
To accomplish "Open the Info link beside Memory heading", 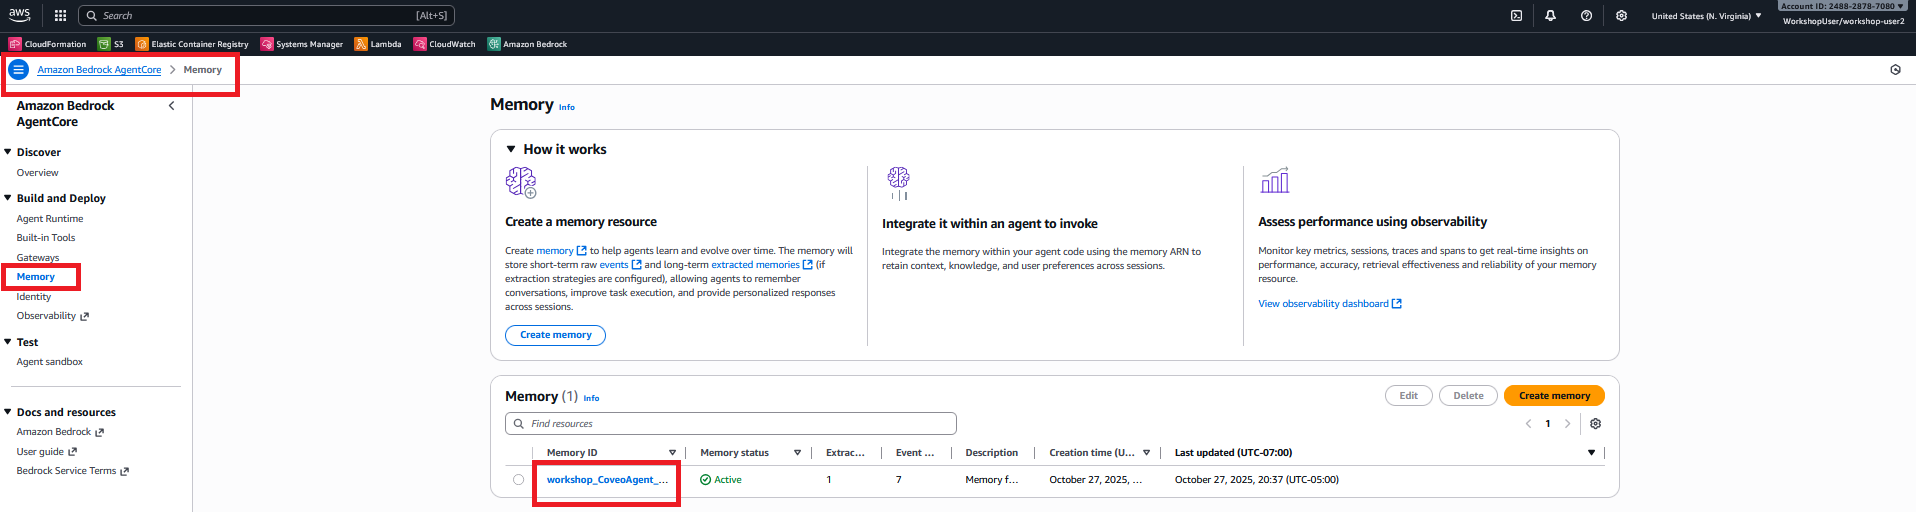I will pos(567,107).
